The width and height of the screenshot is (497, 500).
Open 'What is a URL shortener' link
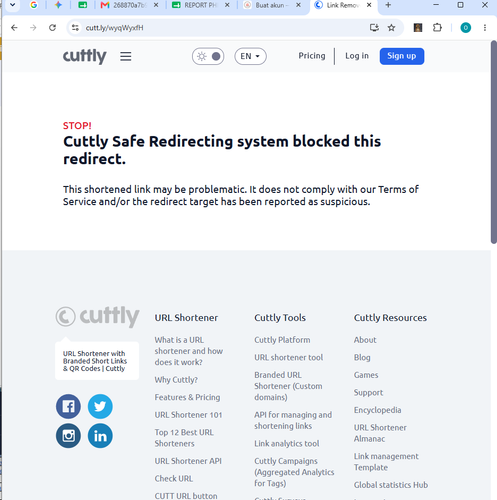[189, 351]
